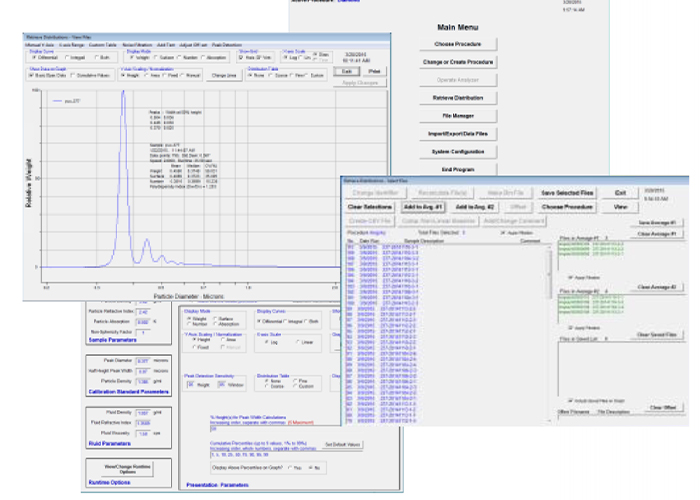The width and height of the screenshot is (700, 500).
Task: Click Clear Selections in Select Files window
Action: pyautogui.click(x=370, y=207)
